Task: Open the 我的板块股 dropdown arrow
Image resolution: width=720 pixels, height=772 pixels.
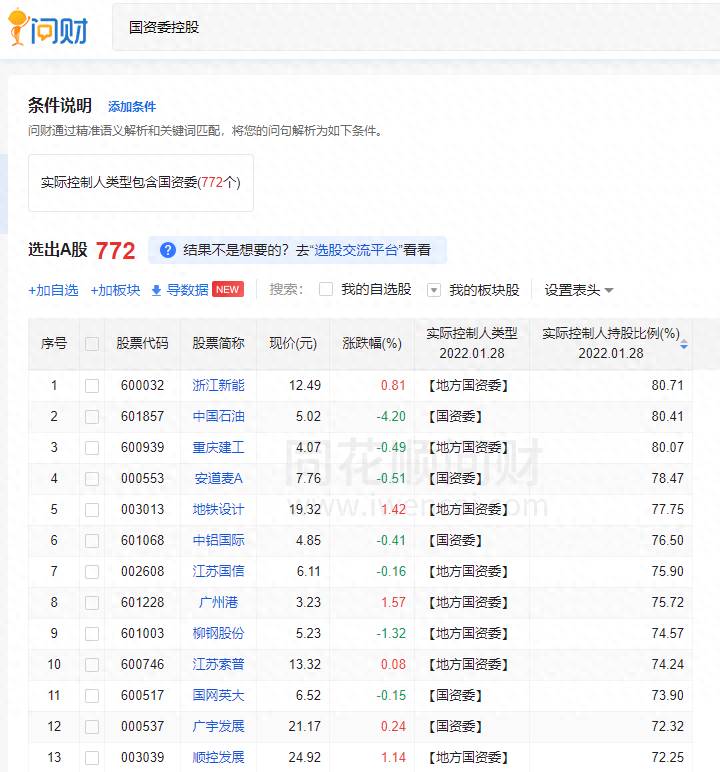Action: pos(433,290)
